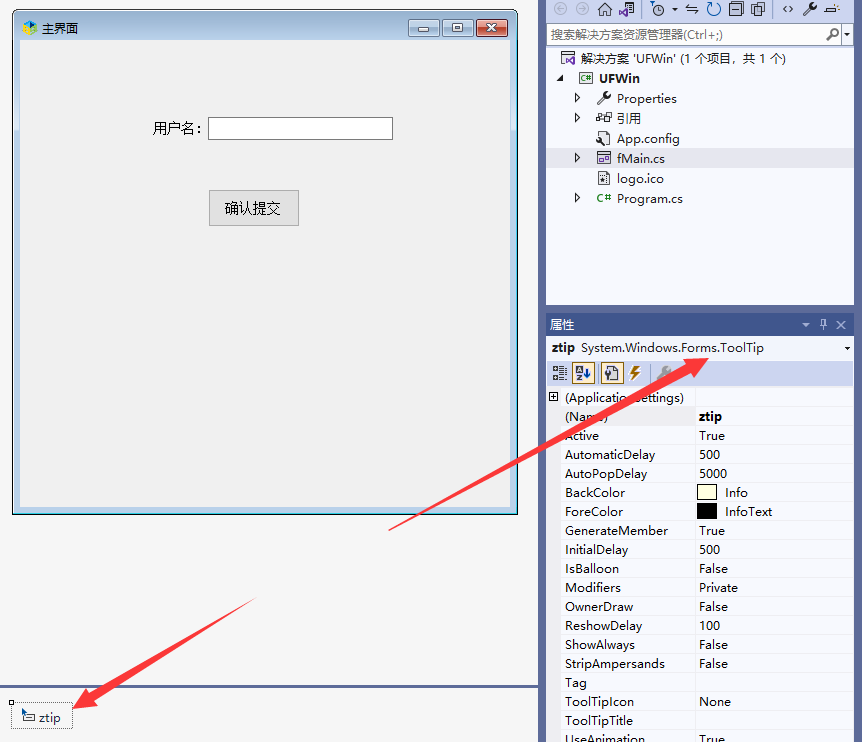The image size is (862, 742).
Task: Select the ztip component in the tray
Action: tap(42, 717)
